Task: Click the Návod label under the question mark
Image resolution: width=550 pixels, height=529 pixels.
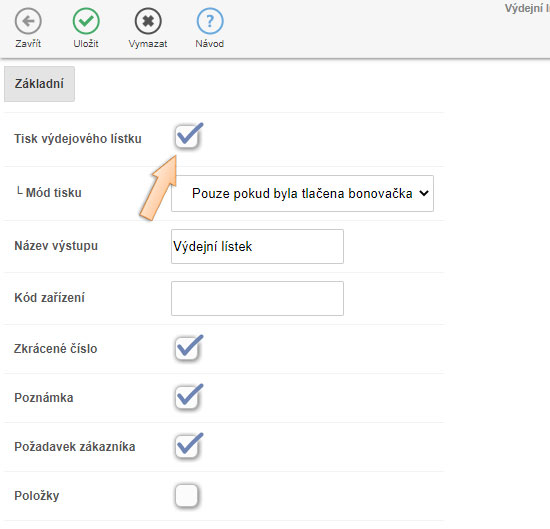Action: pos(209,44)
